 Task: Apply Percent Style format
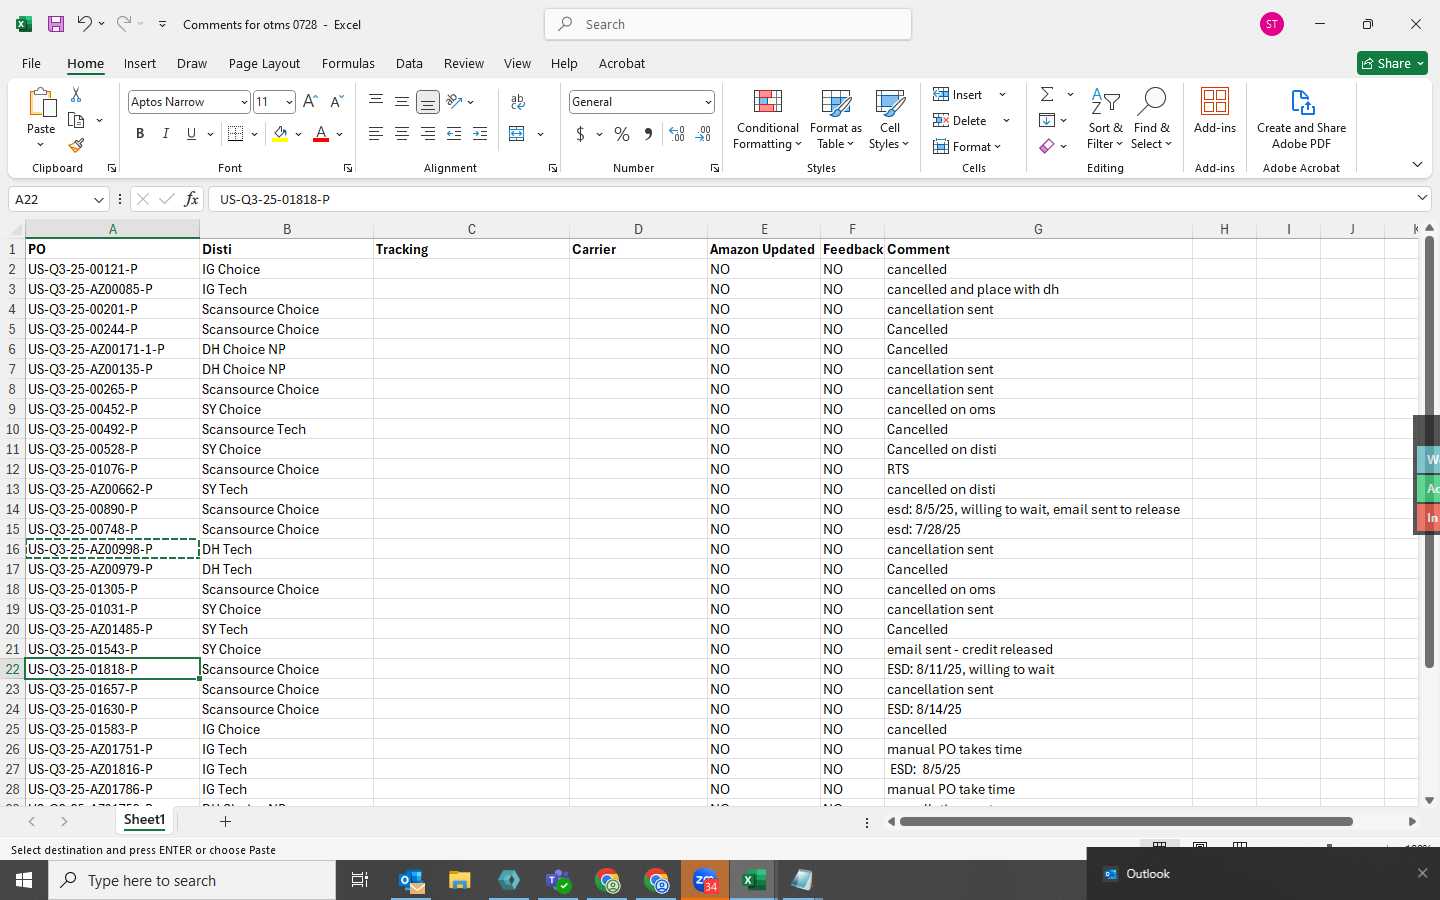[622, 134]
